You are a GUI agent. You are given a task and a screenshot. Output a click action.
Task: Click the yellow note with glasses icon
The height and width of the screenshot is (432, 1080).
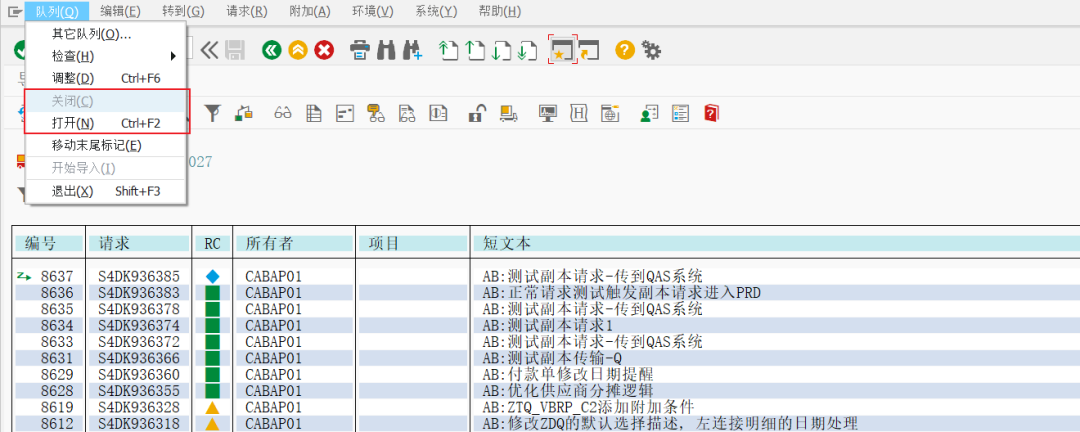coord(375,114)
